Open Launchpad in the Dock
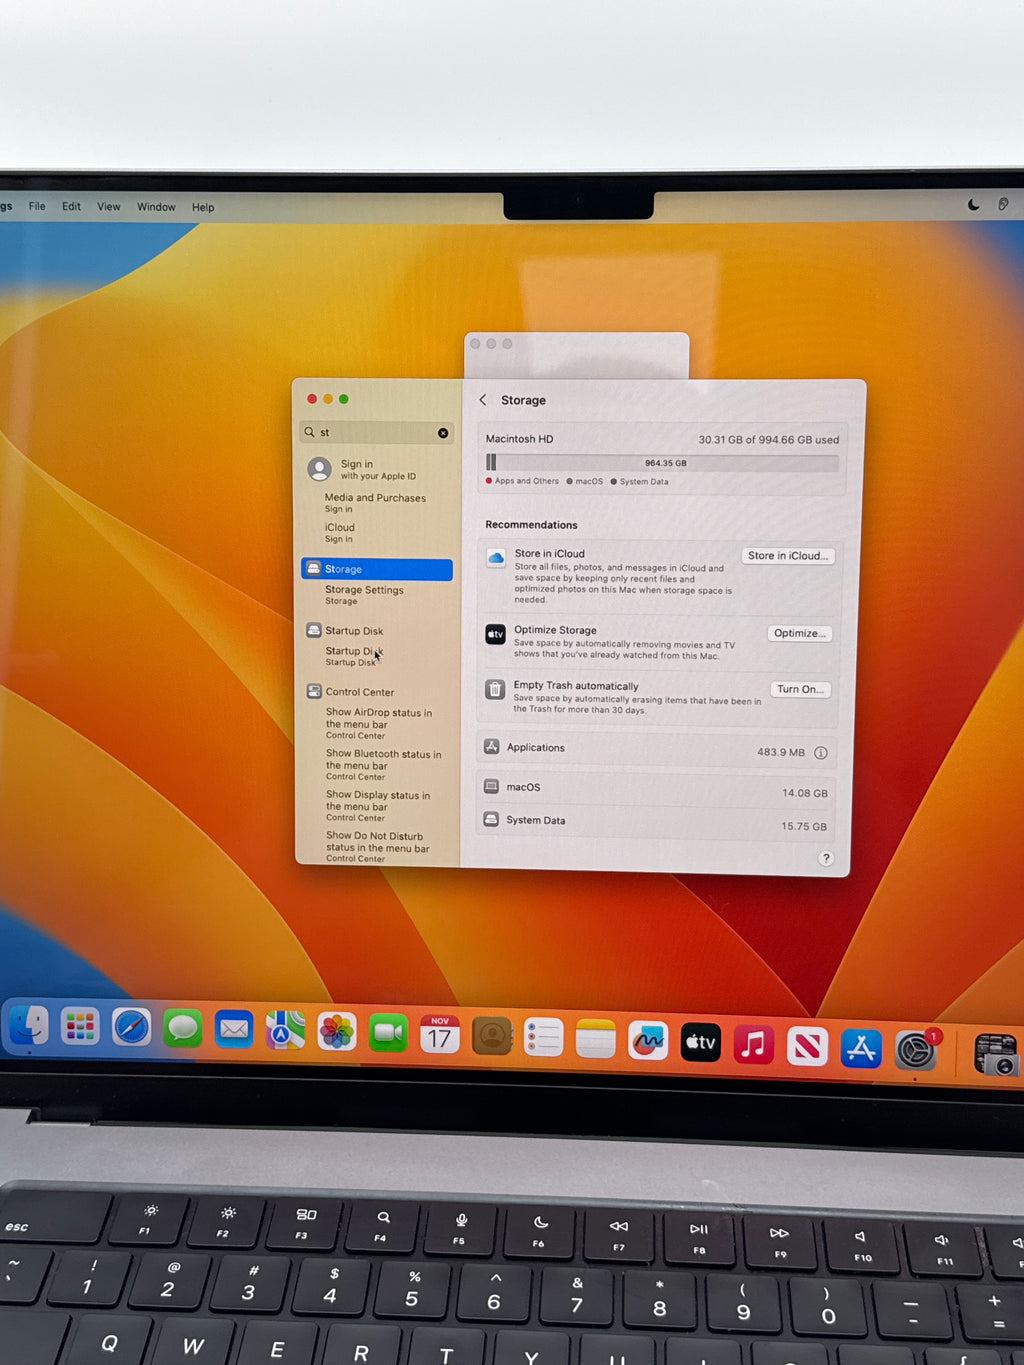This screenshot has height=1365, width=1024. [x=80, y=1026]
